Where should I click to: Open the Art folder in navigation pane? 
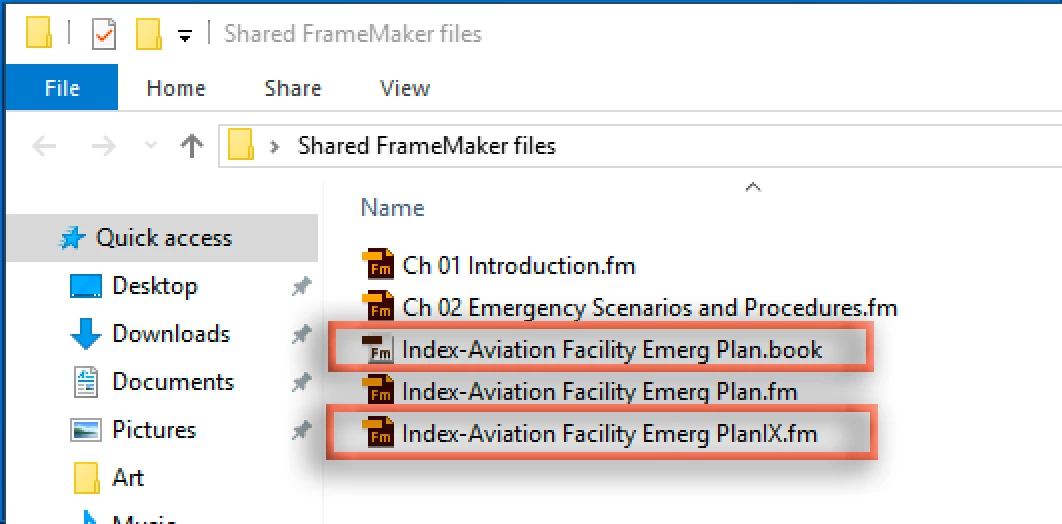[x=128, y=478]
